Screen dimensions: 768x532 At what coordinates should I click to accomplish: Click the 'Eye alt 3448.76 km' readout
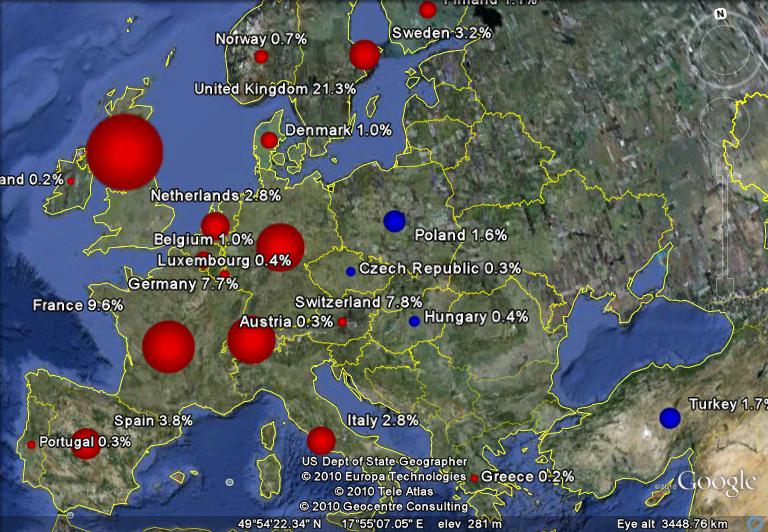pyautogui.click(x=672, y=524)
